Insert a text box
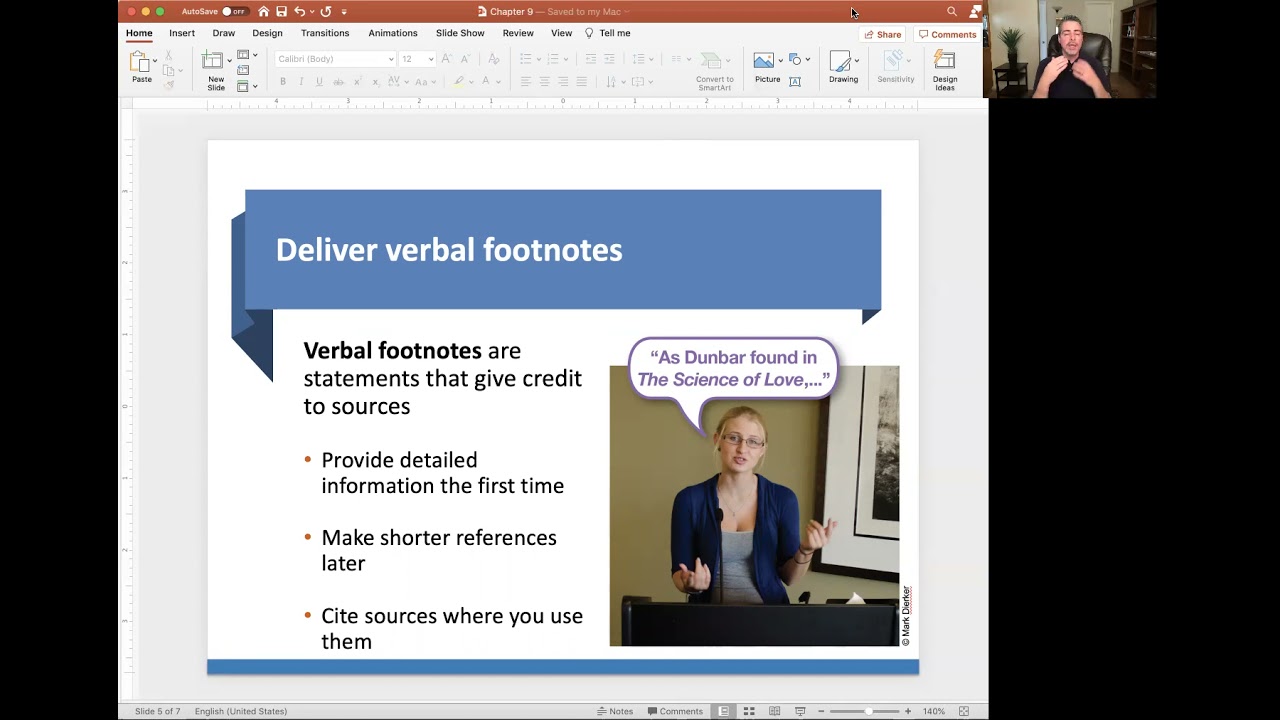This screenshot has height=720, width=1280. coord(795,82)
